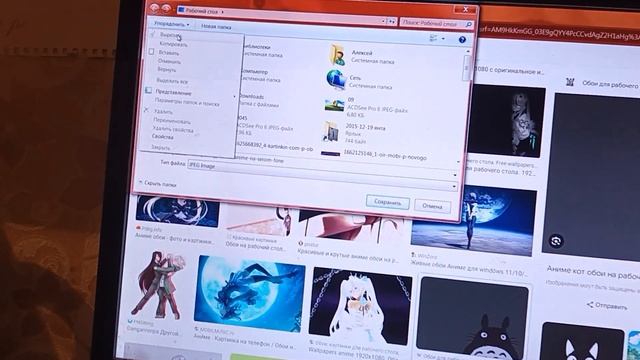Close the save dialog with X
This screenshot has height=360, width=640.
465,9
